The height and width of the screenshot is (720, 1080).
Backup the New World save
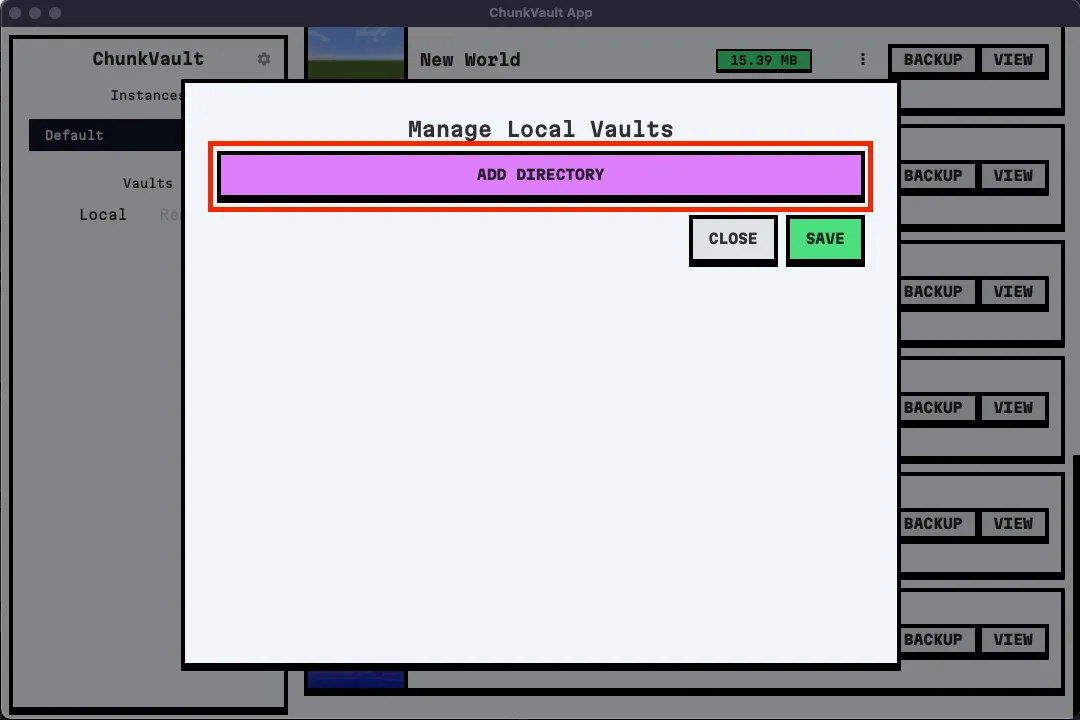(932, 59)
